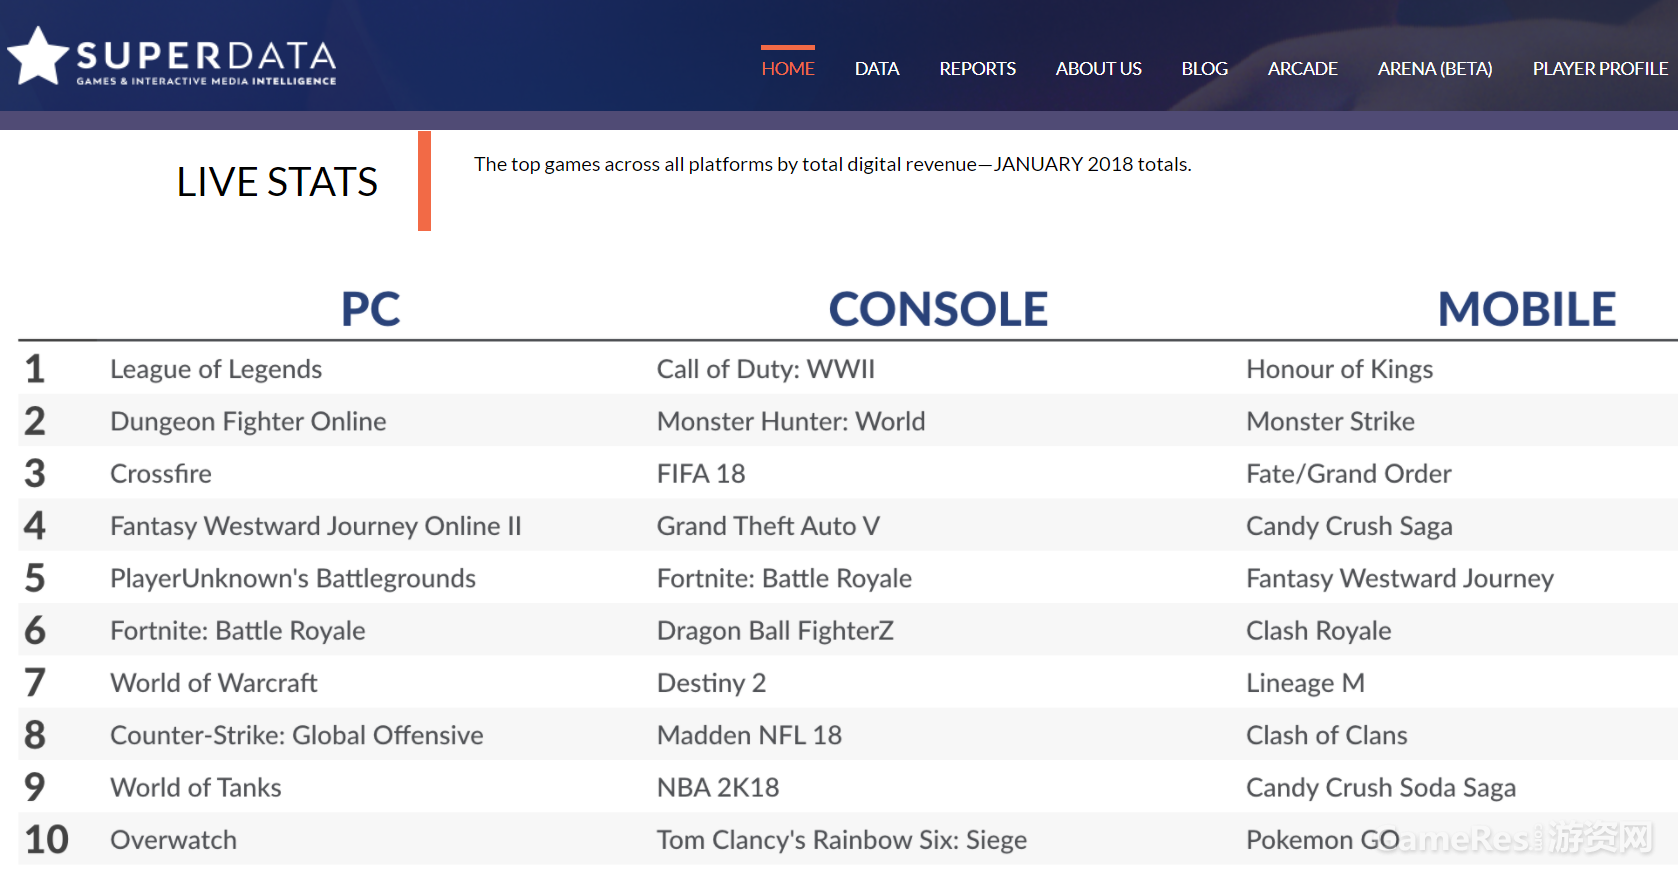Open the HOME menu item
The image size is (1678, 872).
click(788, 69)
